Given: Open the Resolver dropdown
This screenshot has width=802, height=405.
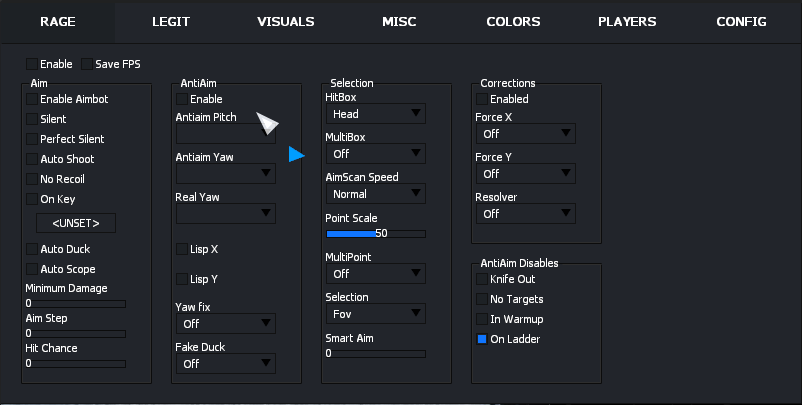Looking at the screenshot, I should click(525, 213).
